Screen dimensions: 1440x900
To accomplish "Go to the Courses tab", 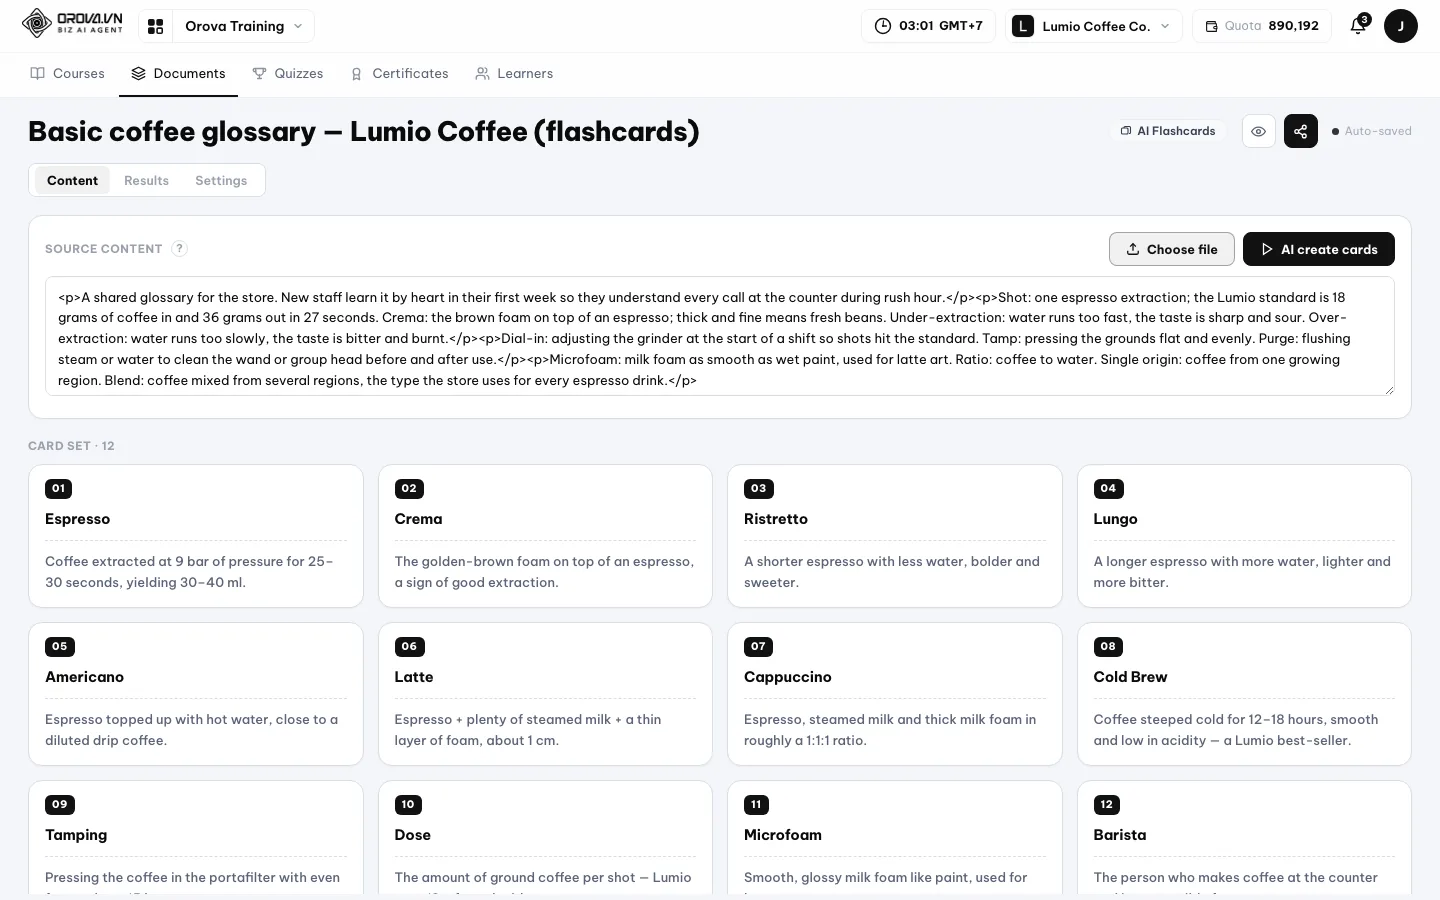I will [x=68, y=74].
